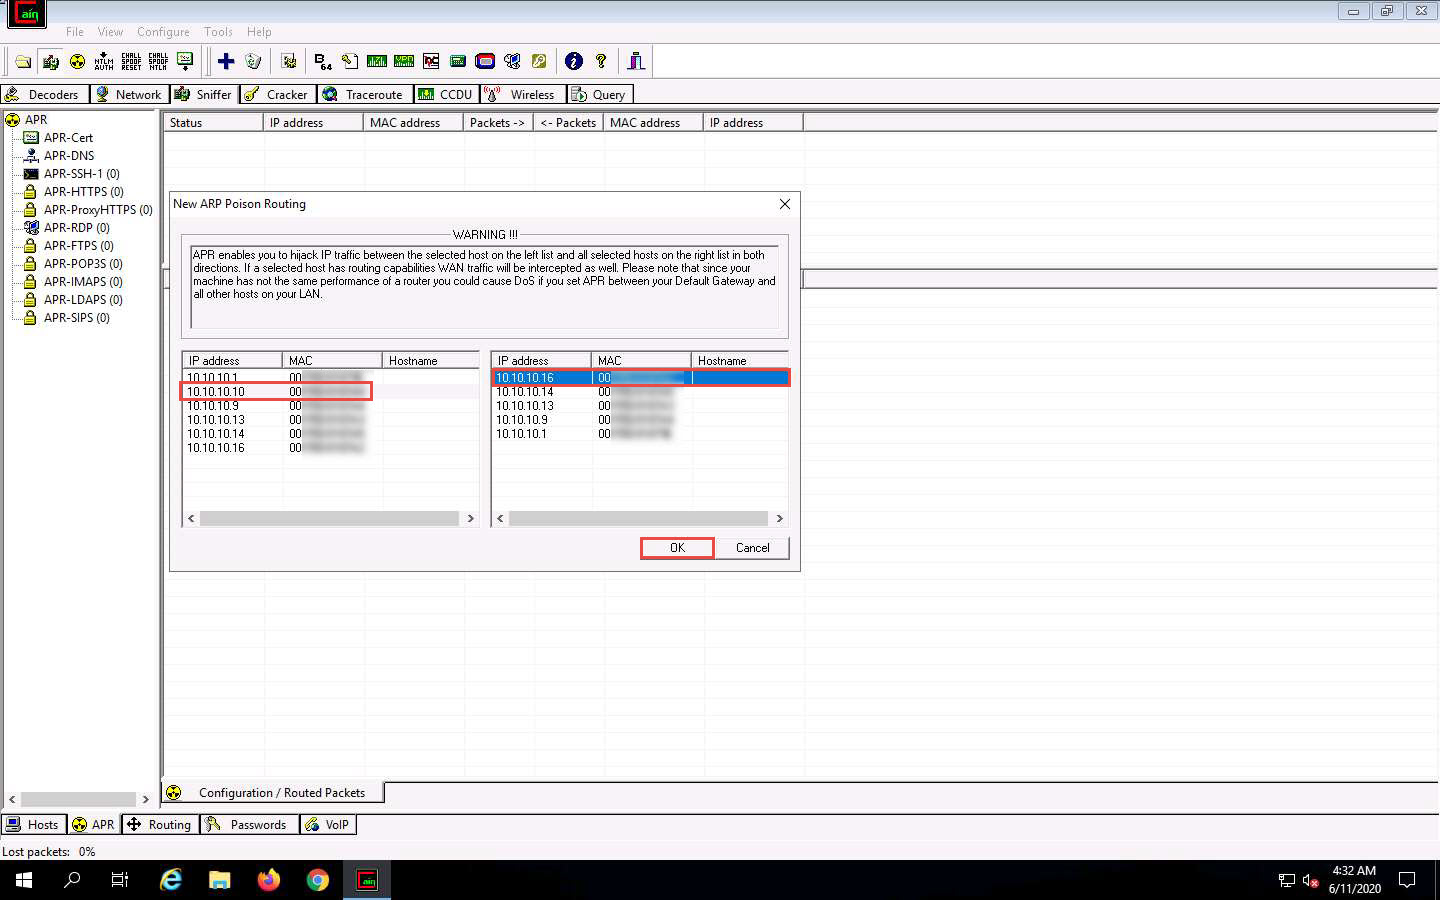Select the Routing bottom tab
This screenshot has width=1440, height=900.
[x=159, y=824]
